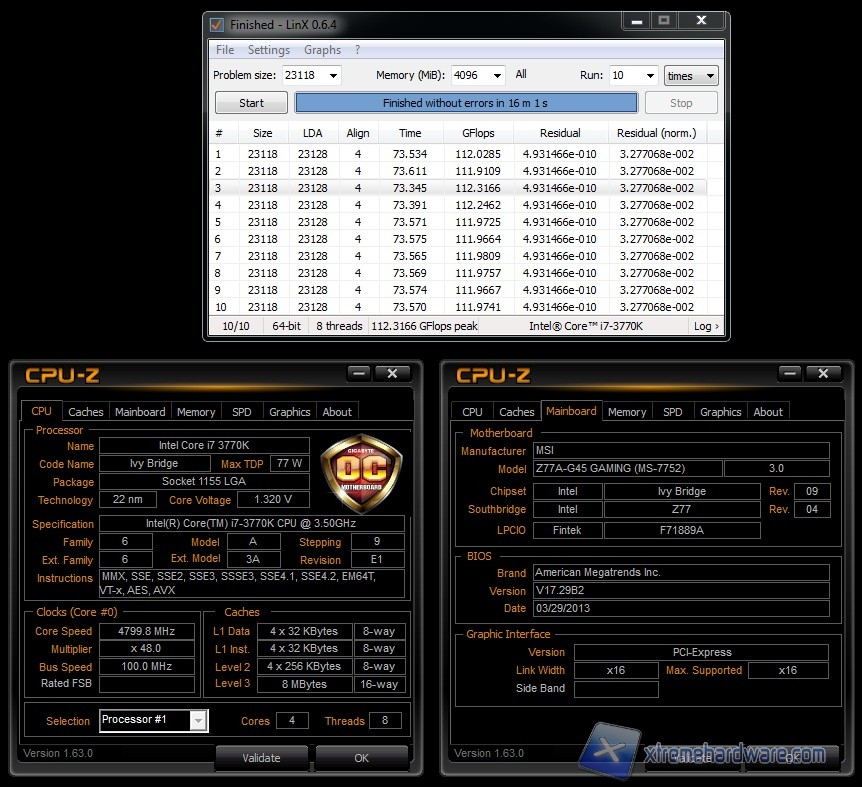The height and width of the screenshot is (787, 862).
Task: Click the CPU-Z logo on the left window
Action: [x=61, y=375]
